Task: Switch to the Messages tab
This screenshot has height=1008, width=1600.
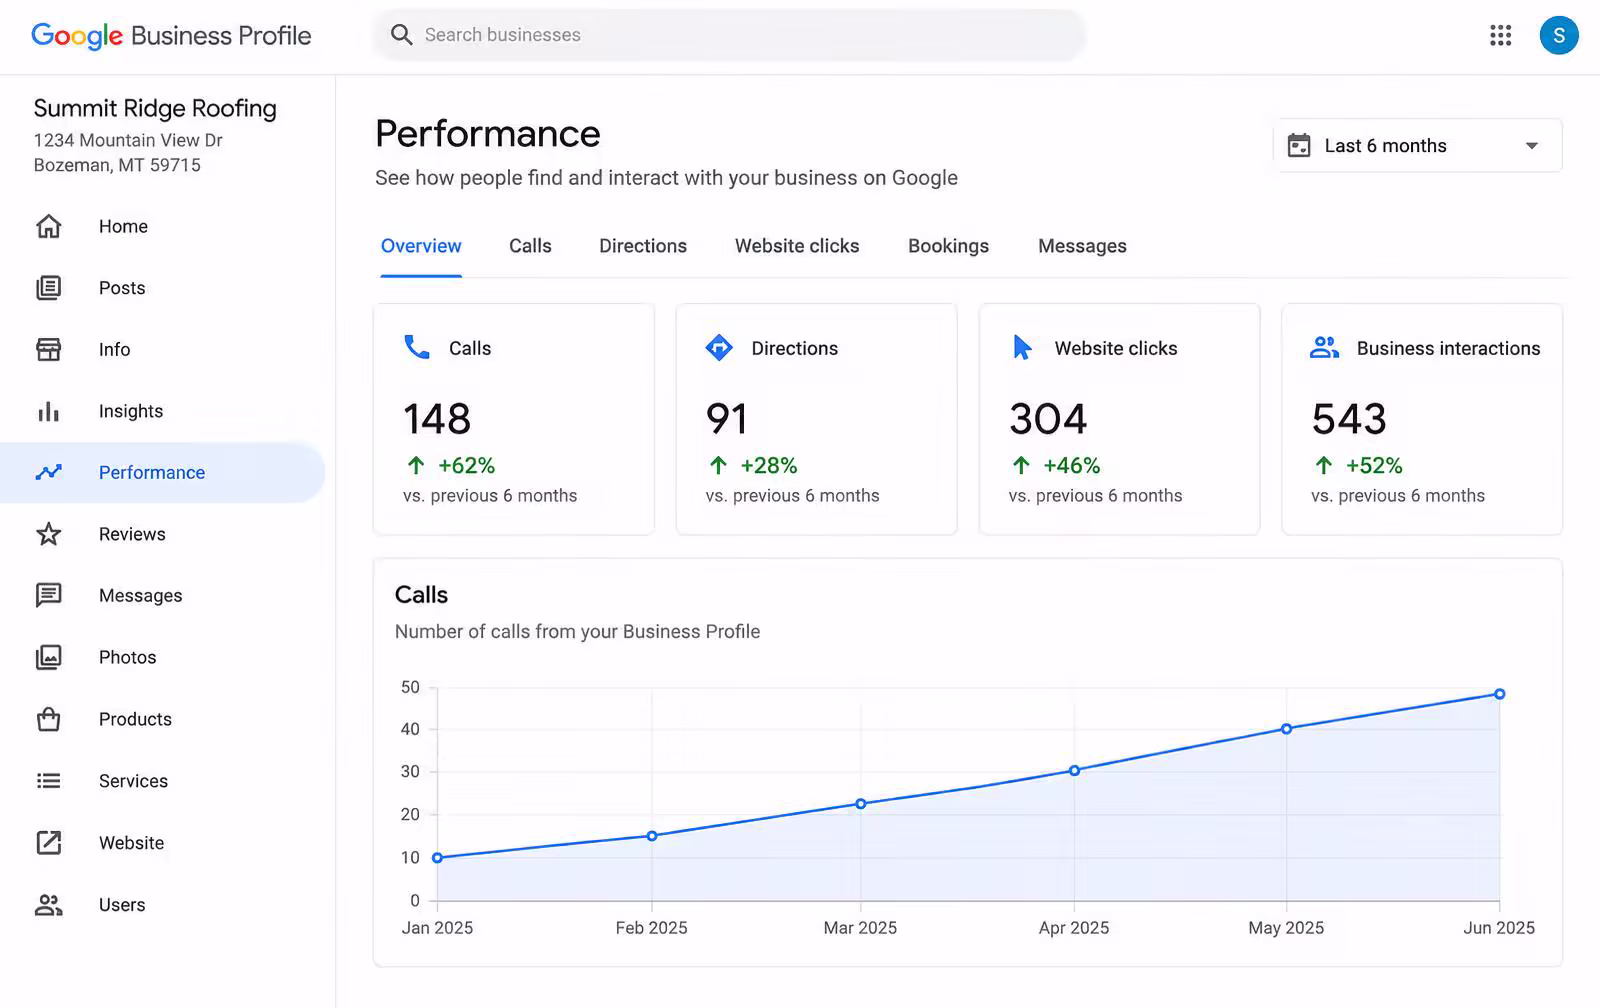Action: tap(1082, 246)
